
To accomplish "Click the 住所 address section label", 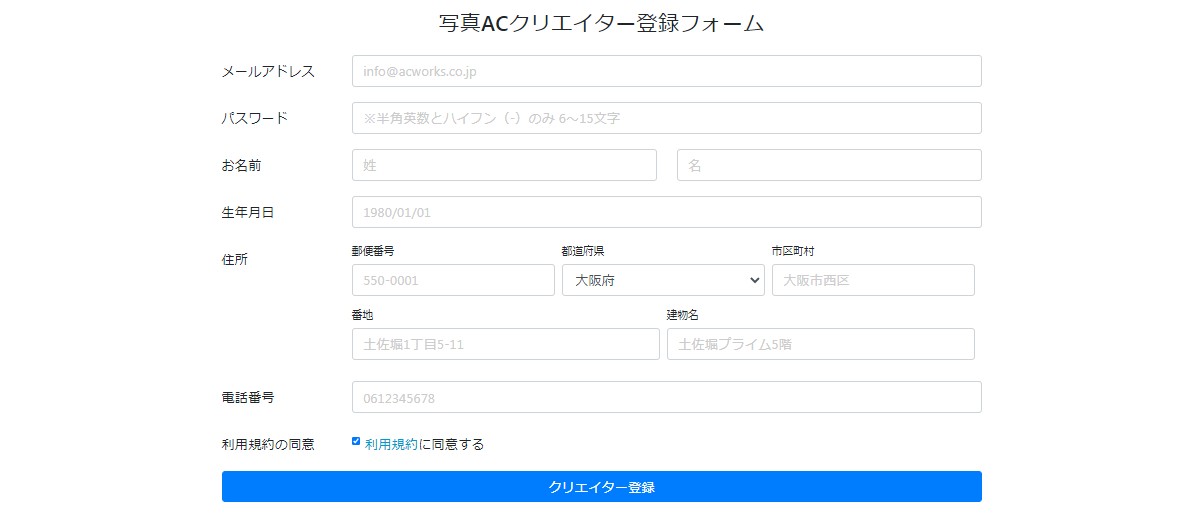I will tap(235, 259).
